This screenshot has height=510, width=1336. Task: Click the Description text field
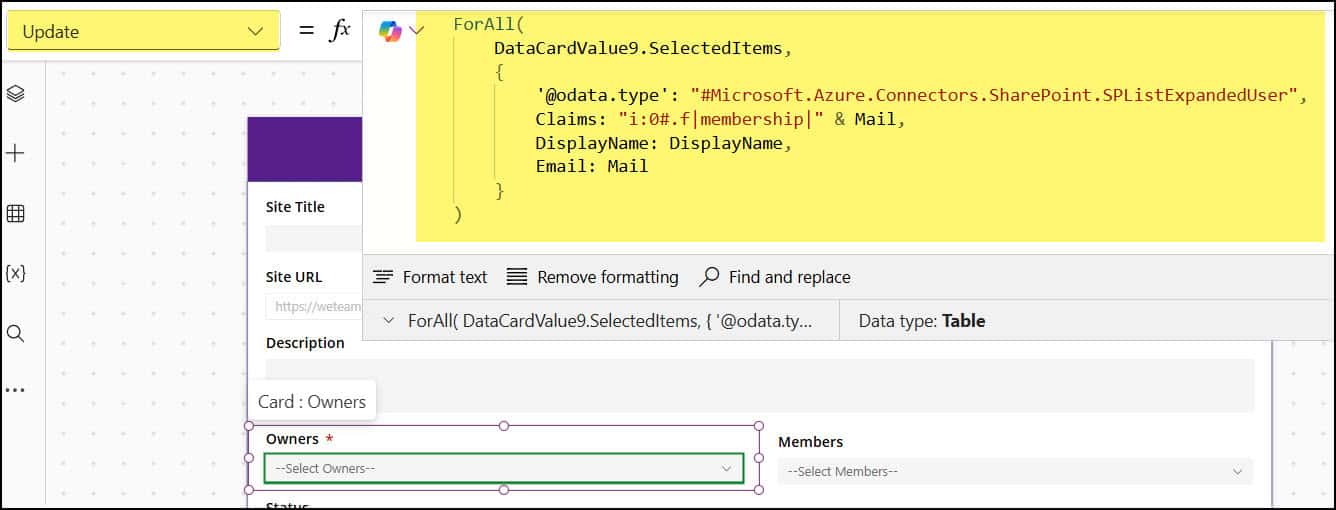pos(759,385)
